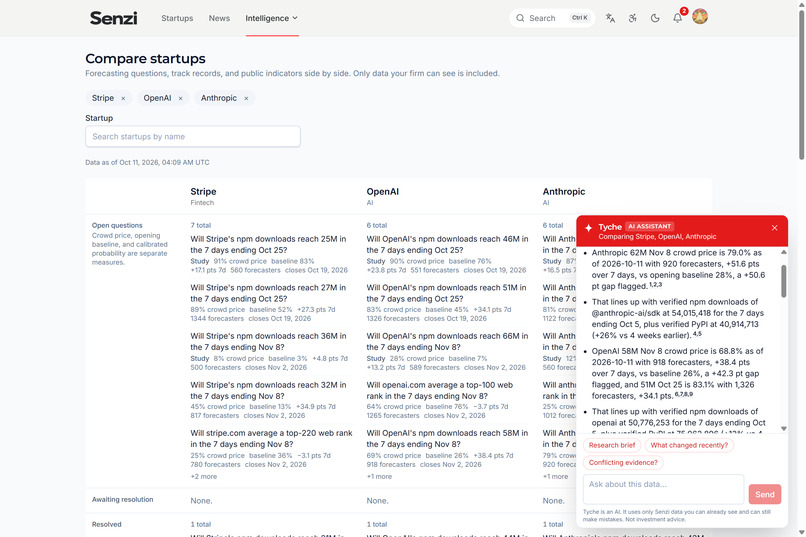Open OpenAI npm downloads reach 66M question
806x537 pixels.
447,341
